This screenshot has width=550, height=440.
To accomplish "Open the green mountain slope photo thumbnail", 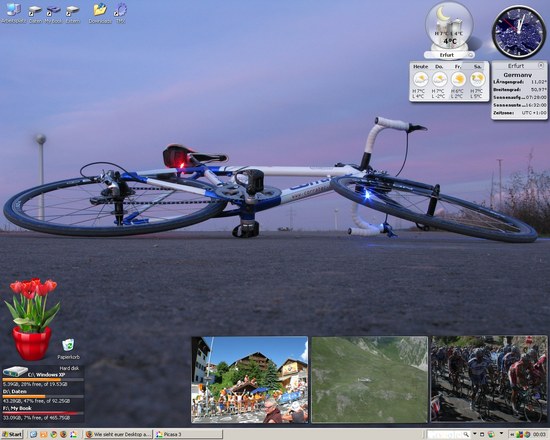I will coord(370,380).
